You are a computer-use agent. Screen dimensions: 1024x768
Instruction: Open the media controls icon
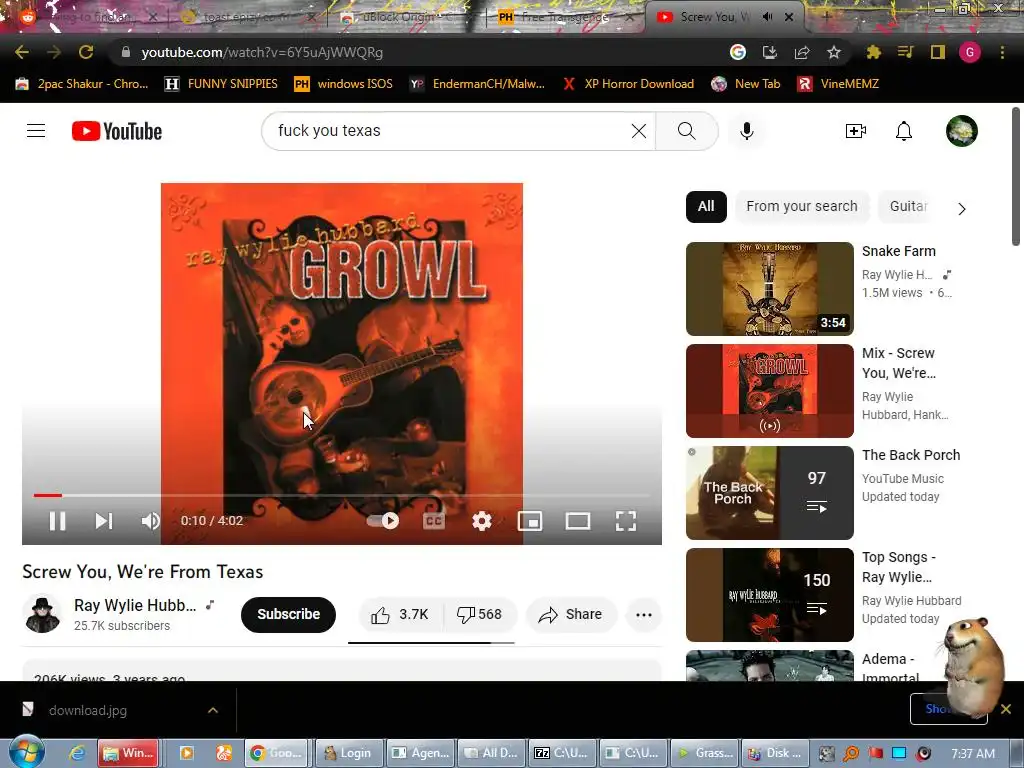905,52
